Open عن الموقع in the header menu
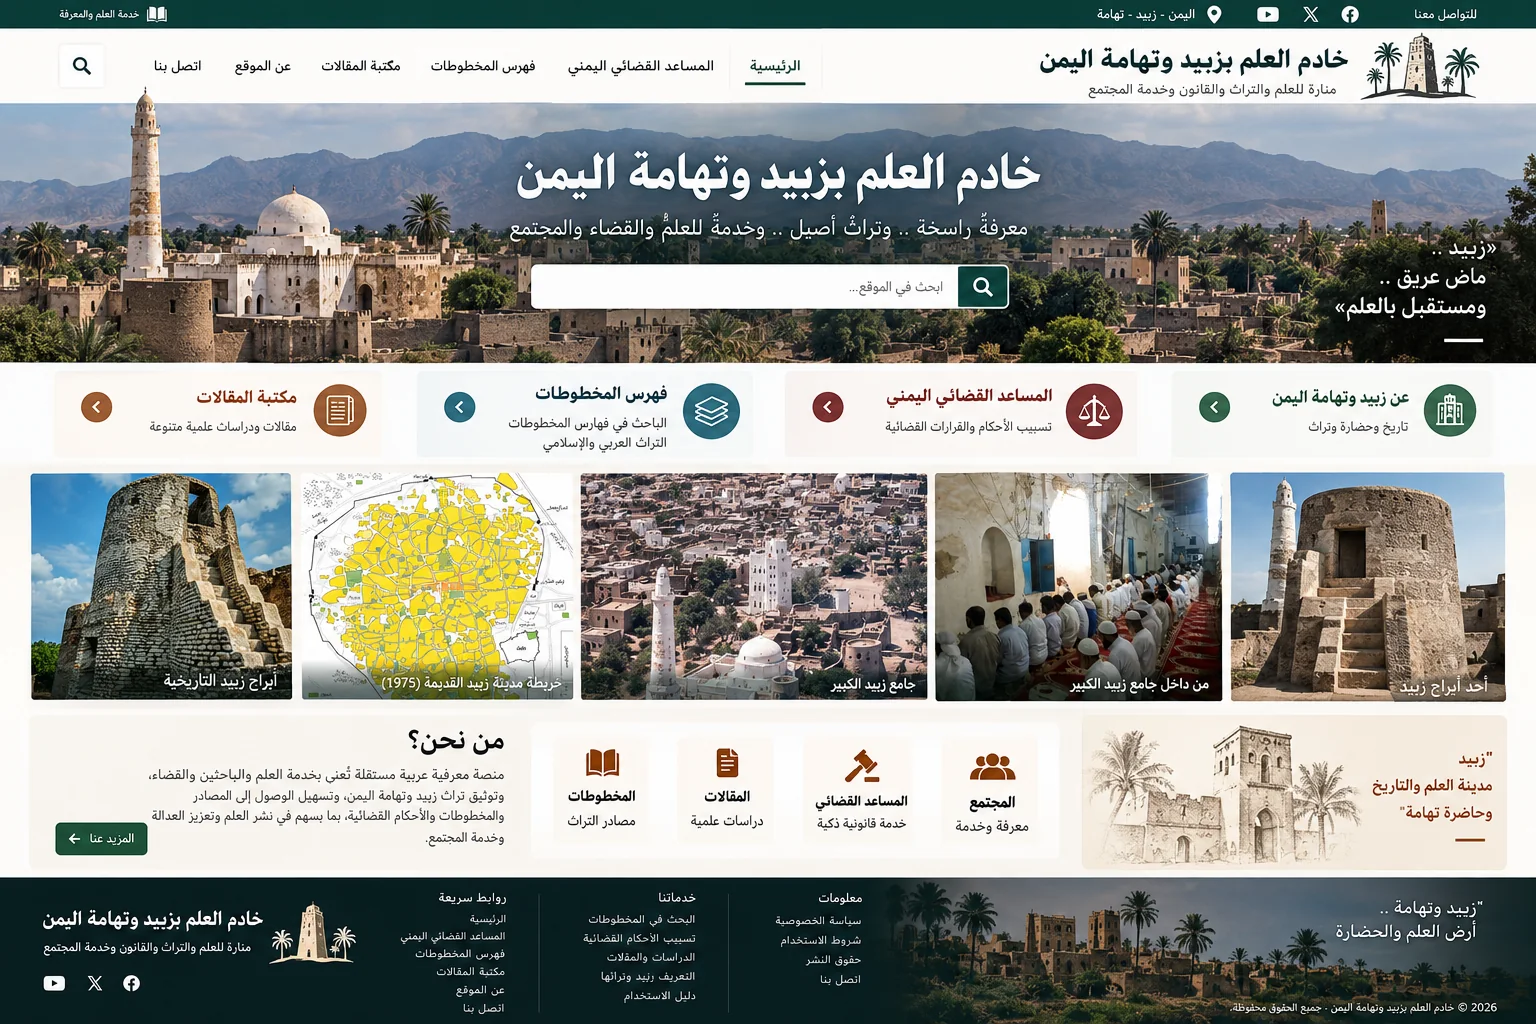This screenshot has width=1536, height=1024. pos(263,66)
